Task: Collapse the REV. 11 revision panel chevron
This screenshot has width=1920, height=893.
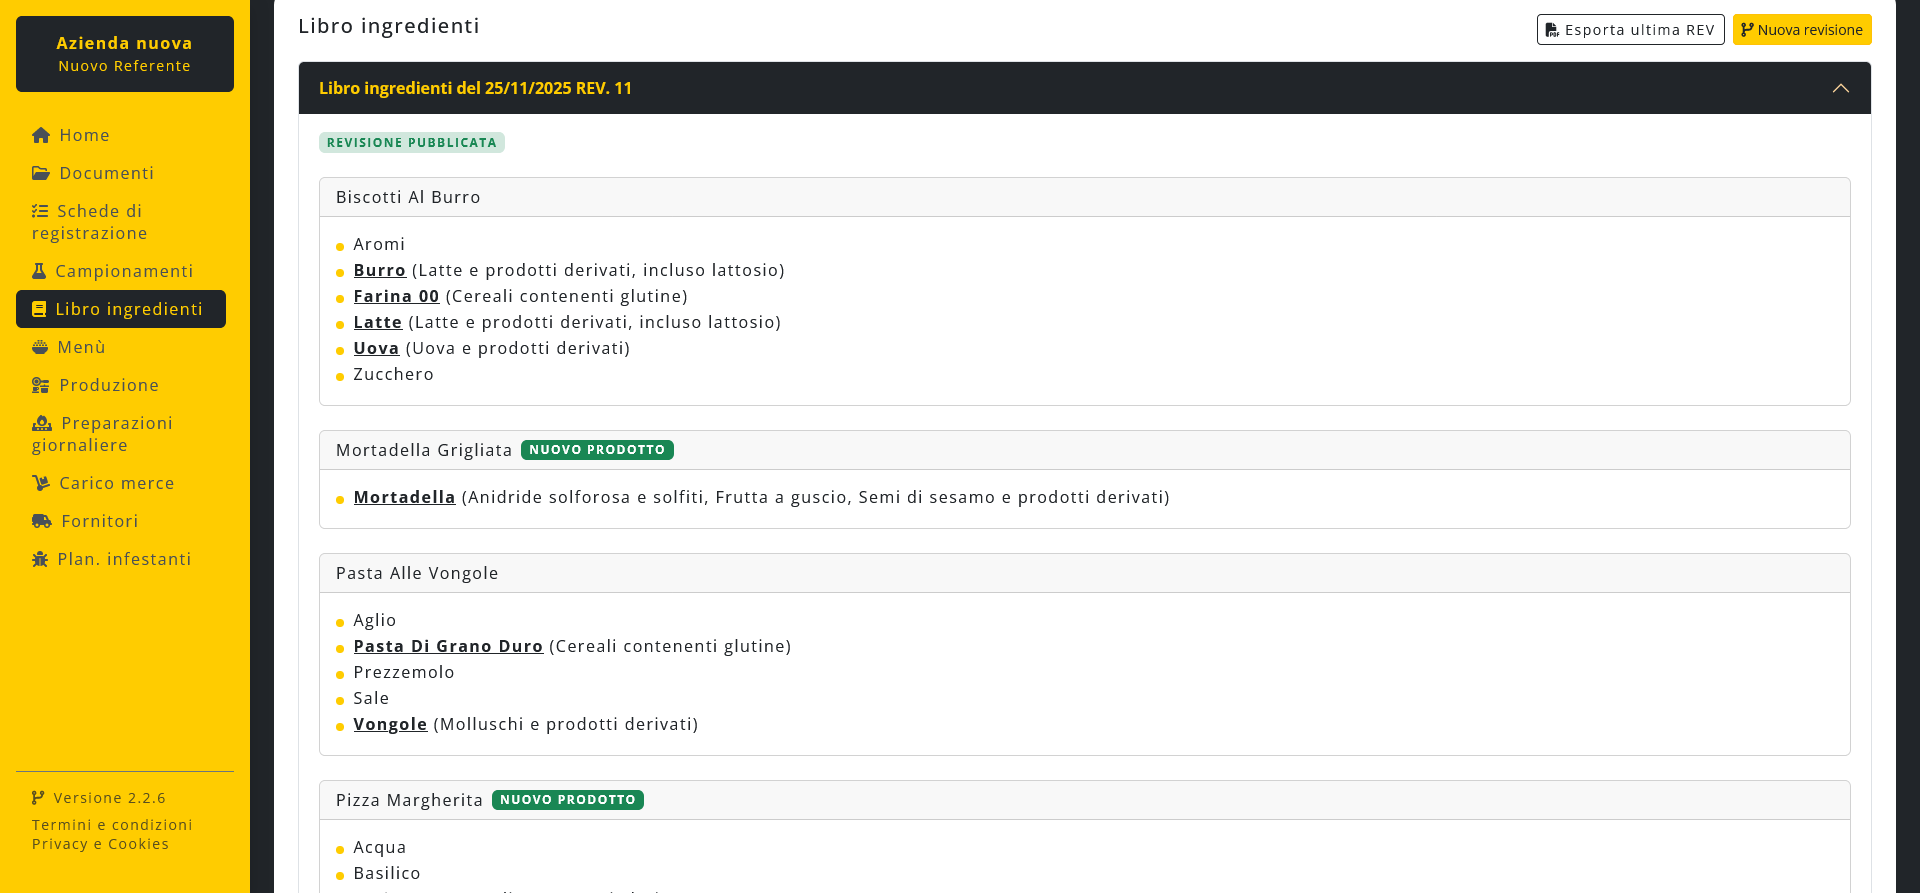Action: click(1840, 88)
